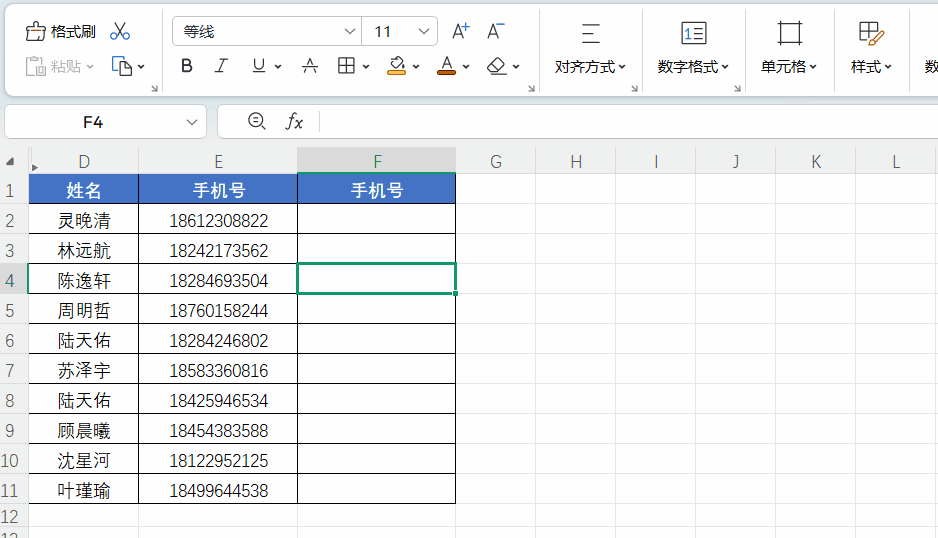Apply the font color A
This screenshot has height=538, width=938.
[446, 66]
